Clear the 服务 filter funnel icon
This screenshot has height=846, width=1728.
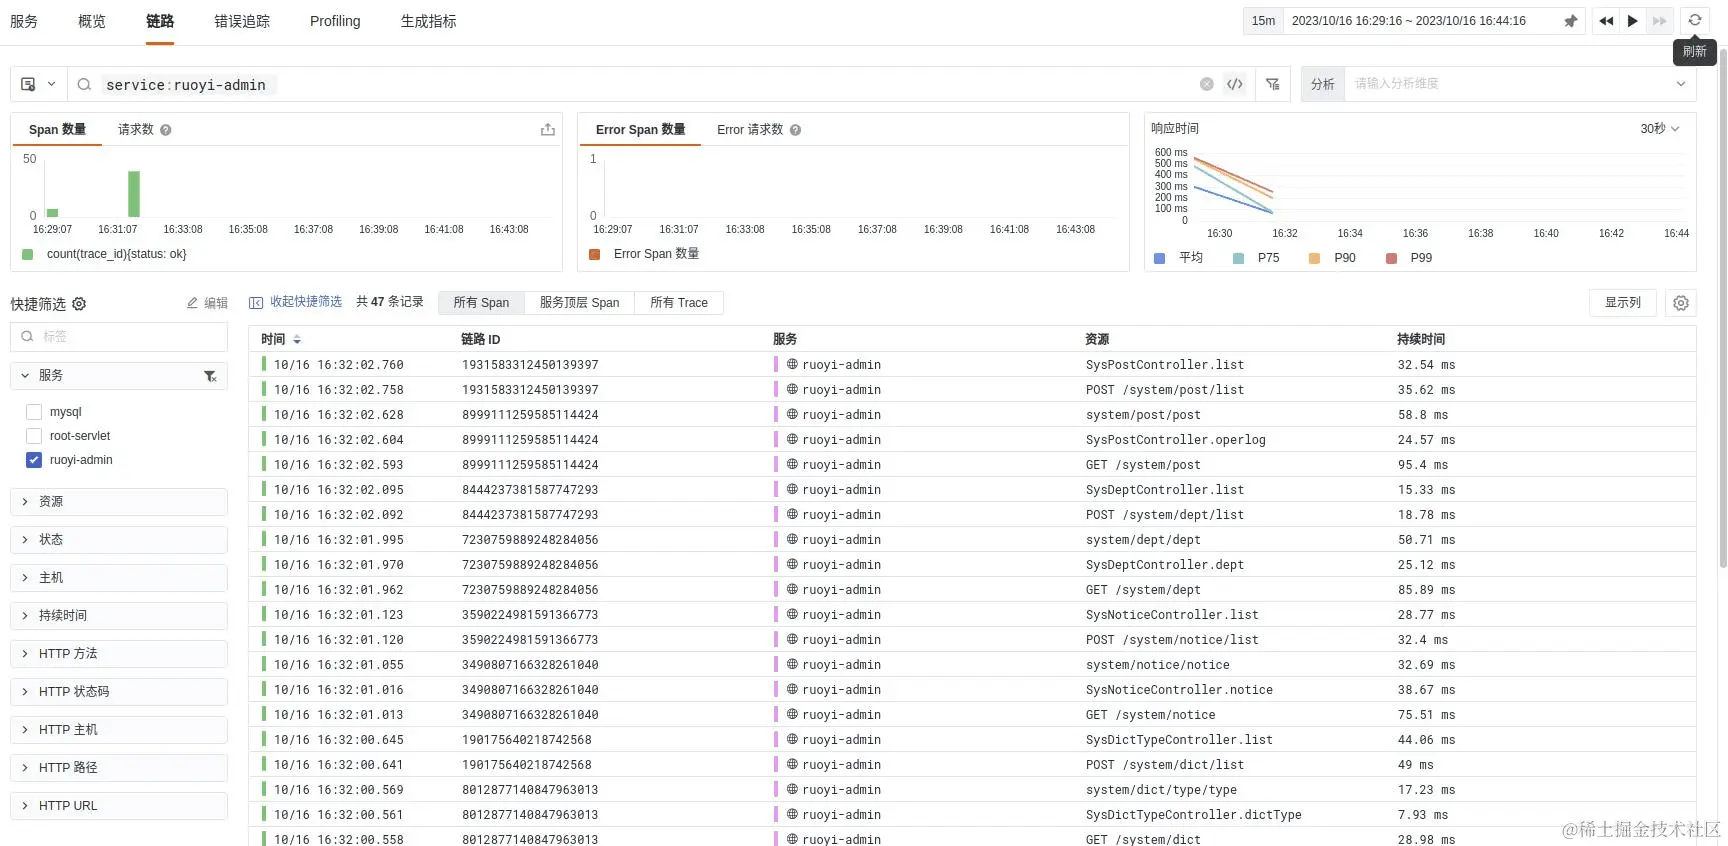click(x=210, y=376)
